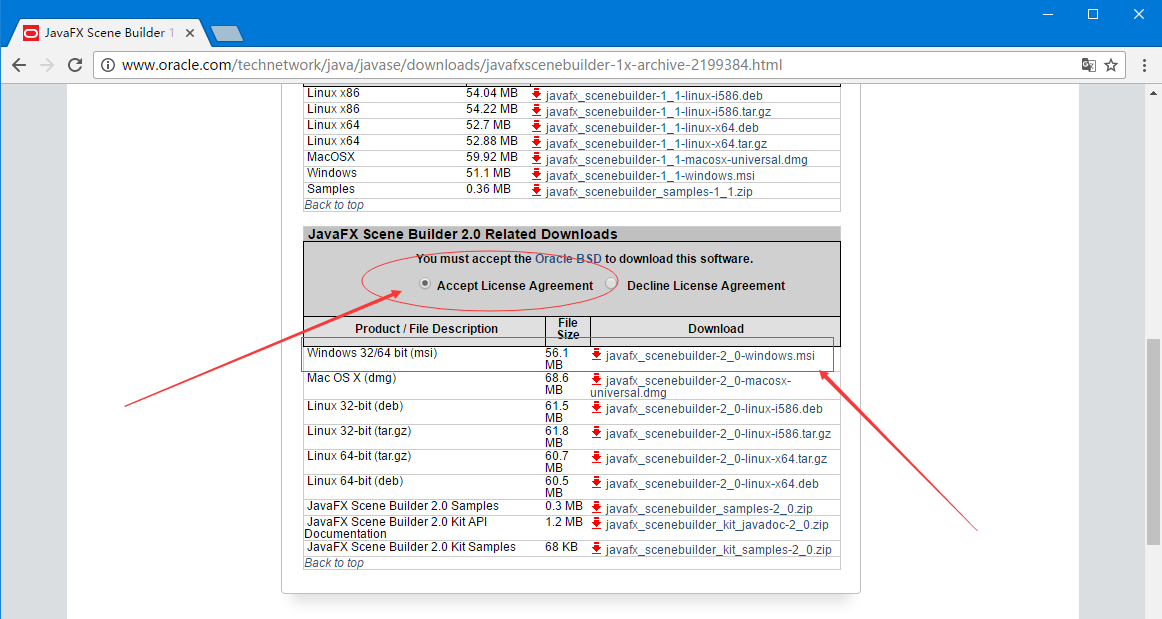
Task: Download javafx_scenebuilder-1_1-linux-x64.tar.gz
Action: (656, 144)
